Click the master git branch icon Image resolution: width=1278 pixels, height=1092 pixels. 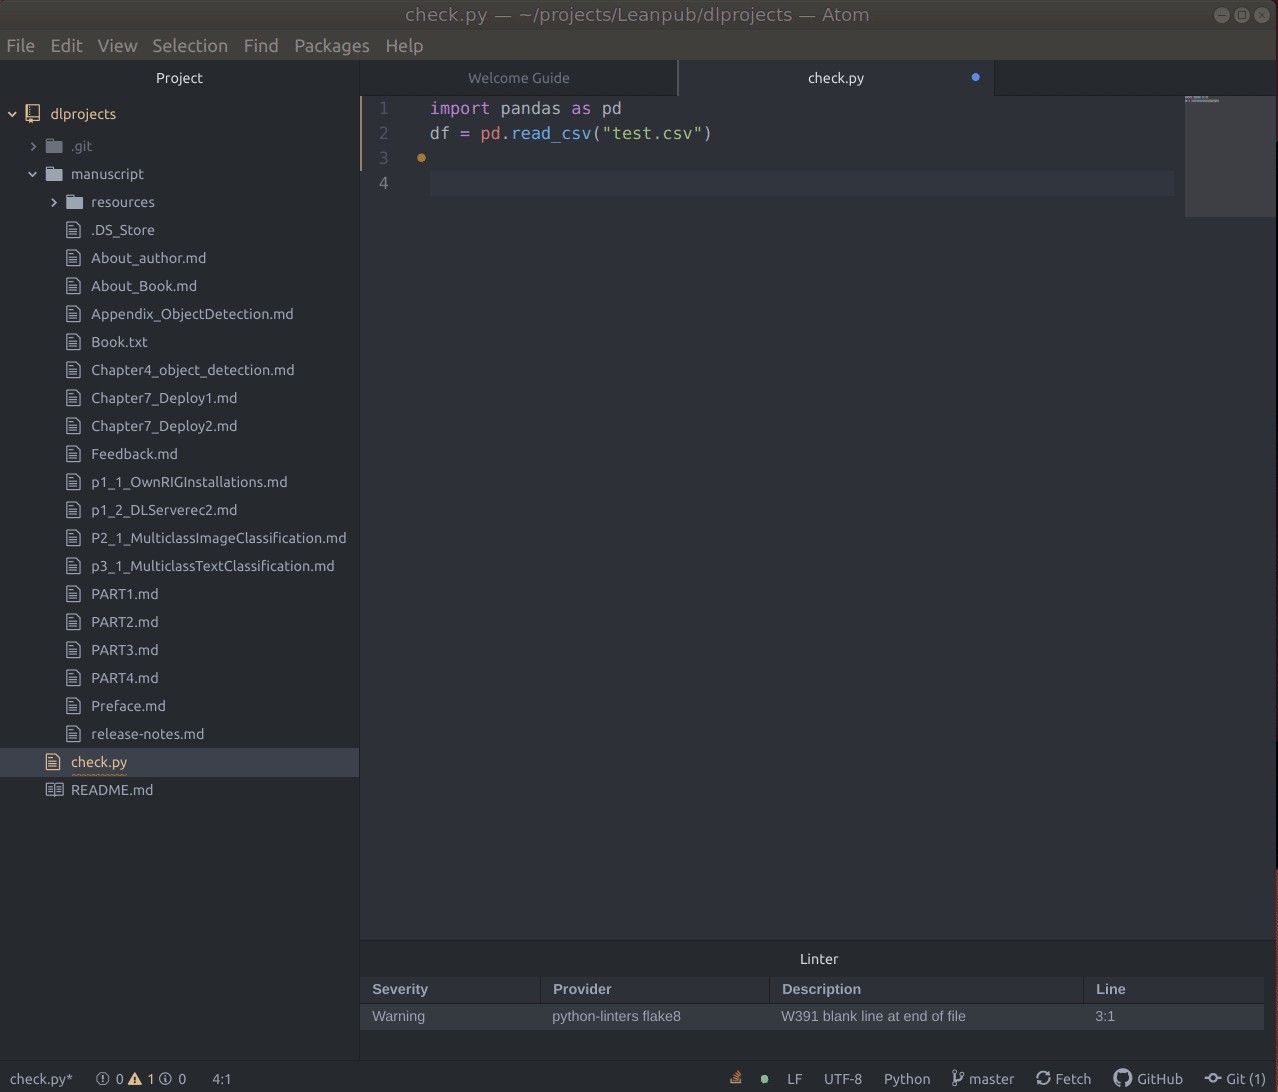[x=957, y=1078]
